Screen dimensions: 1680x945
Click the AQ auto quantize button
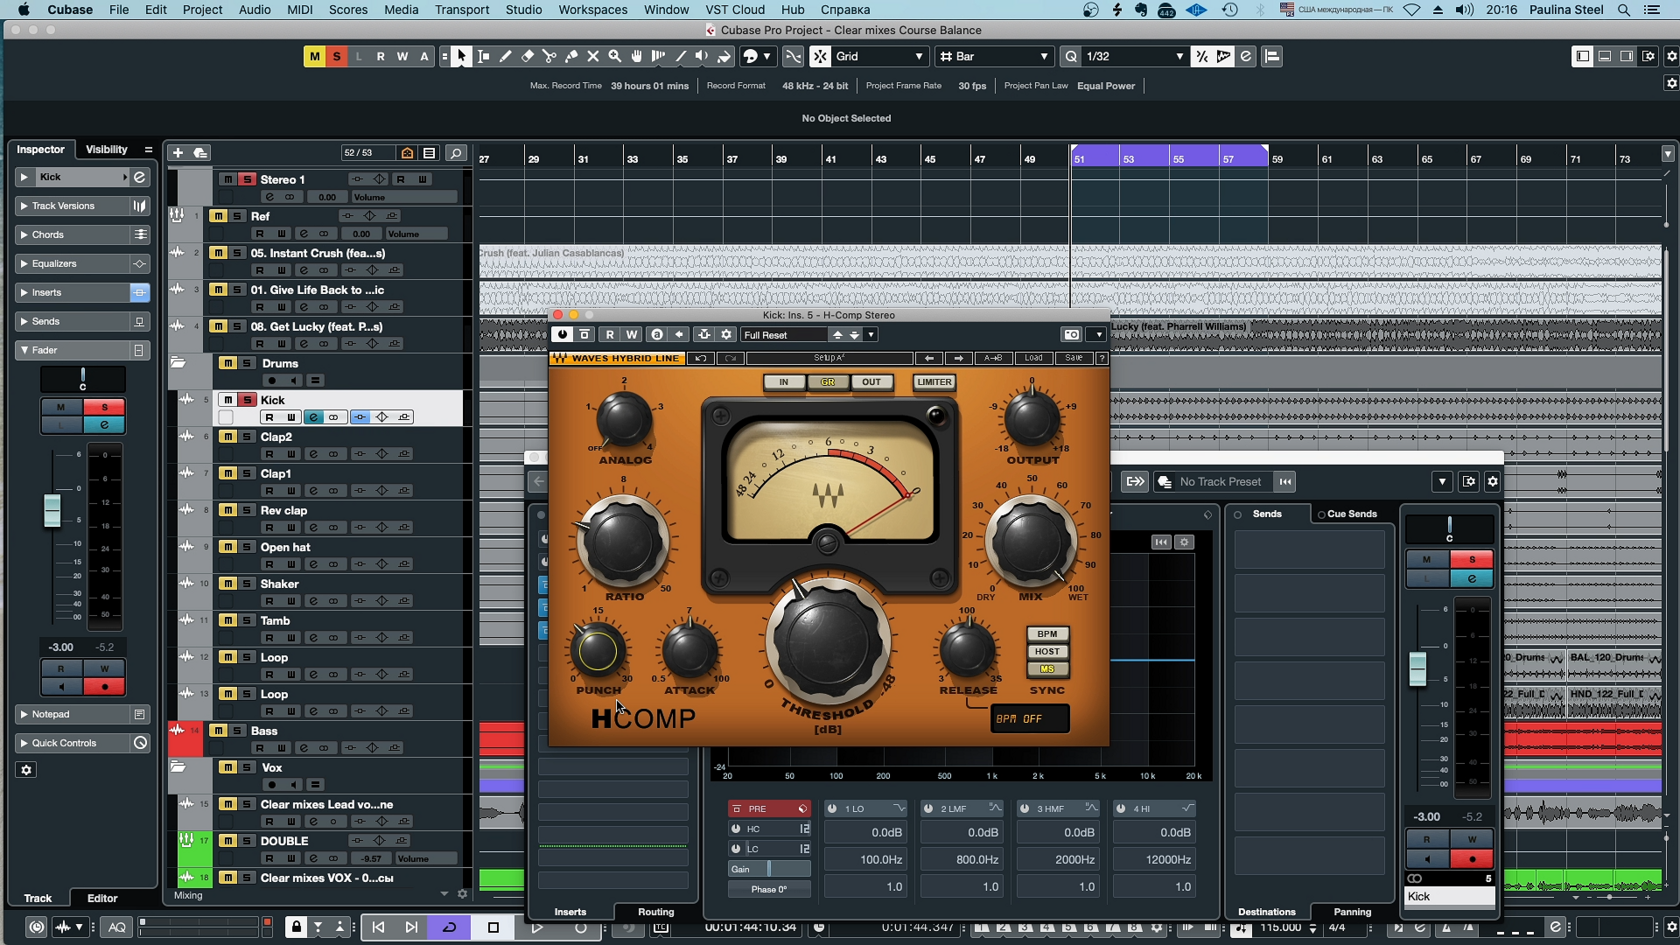(116, 928)
